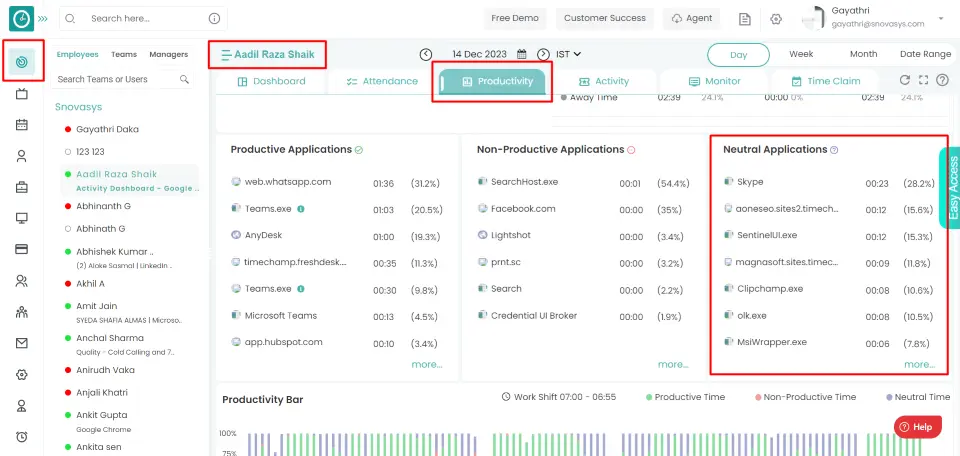Click the Free Demo button
Viewport: 960px width, 456px height.
pos(515,18)
